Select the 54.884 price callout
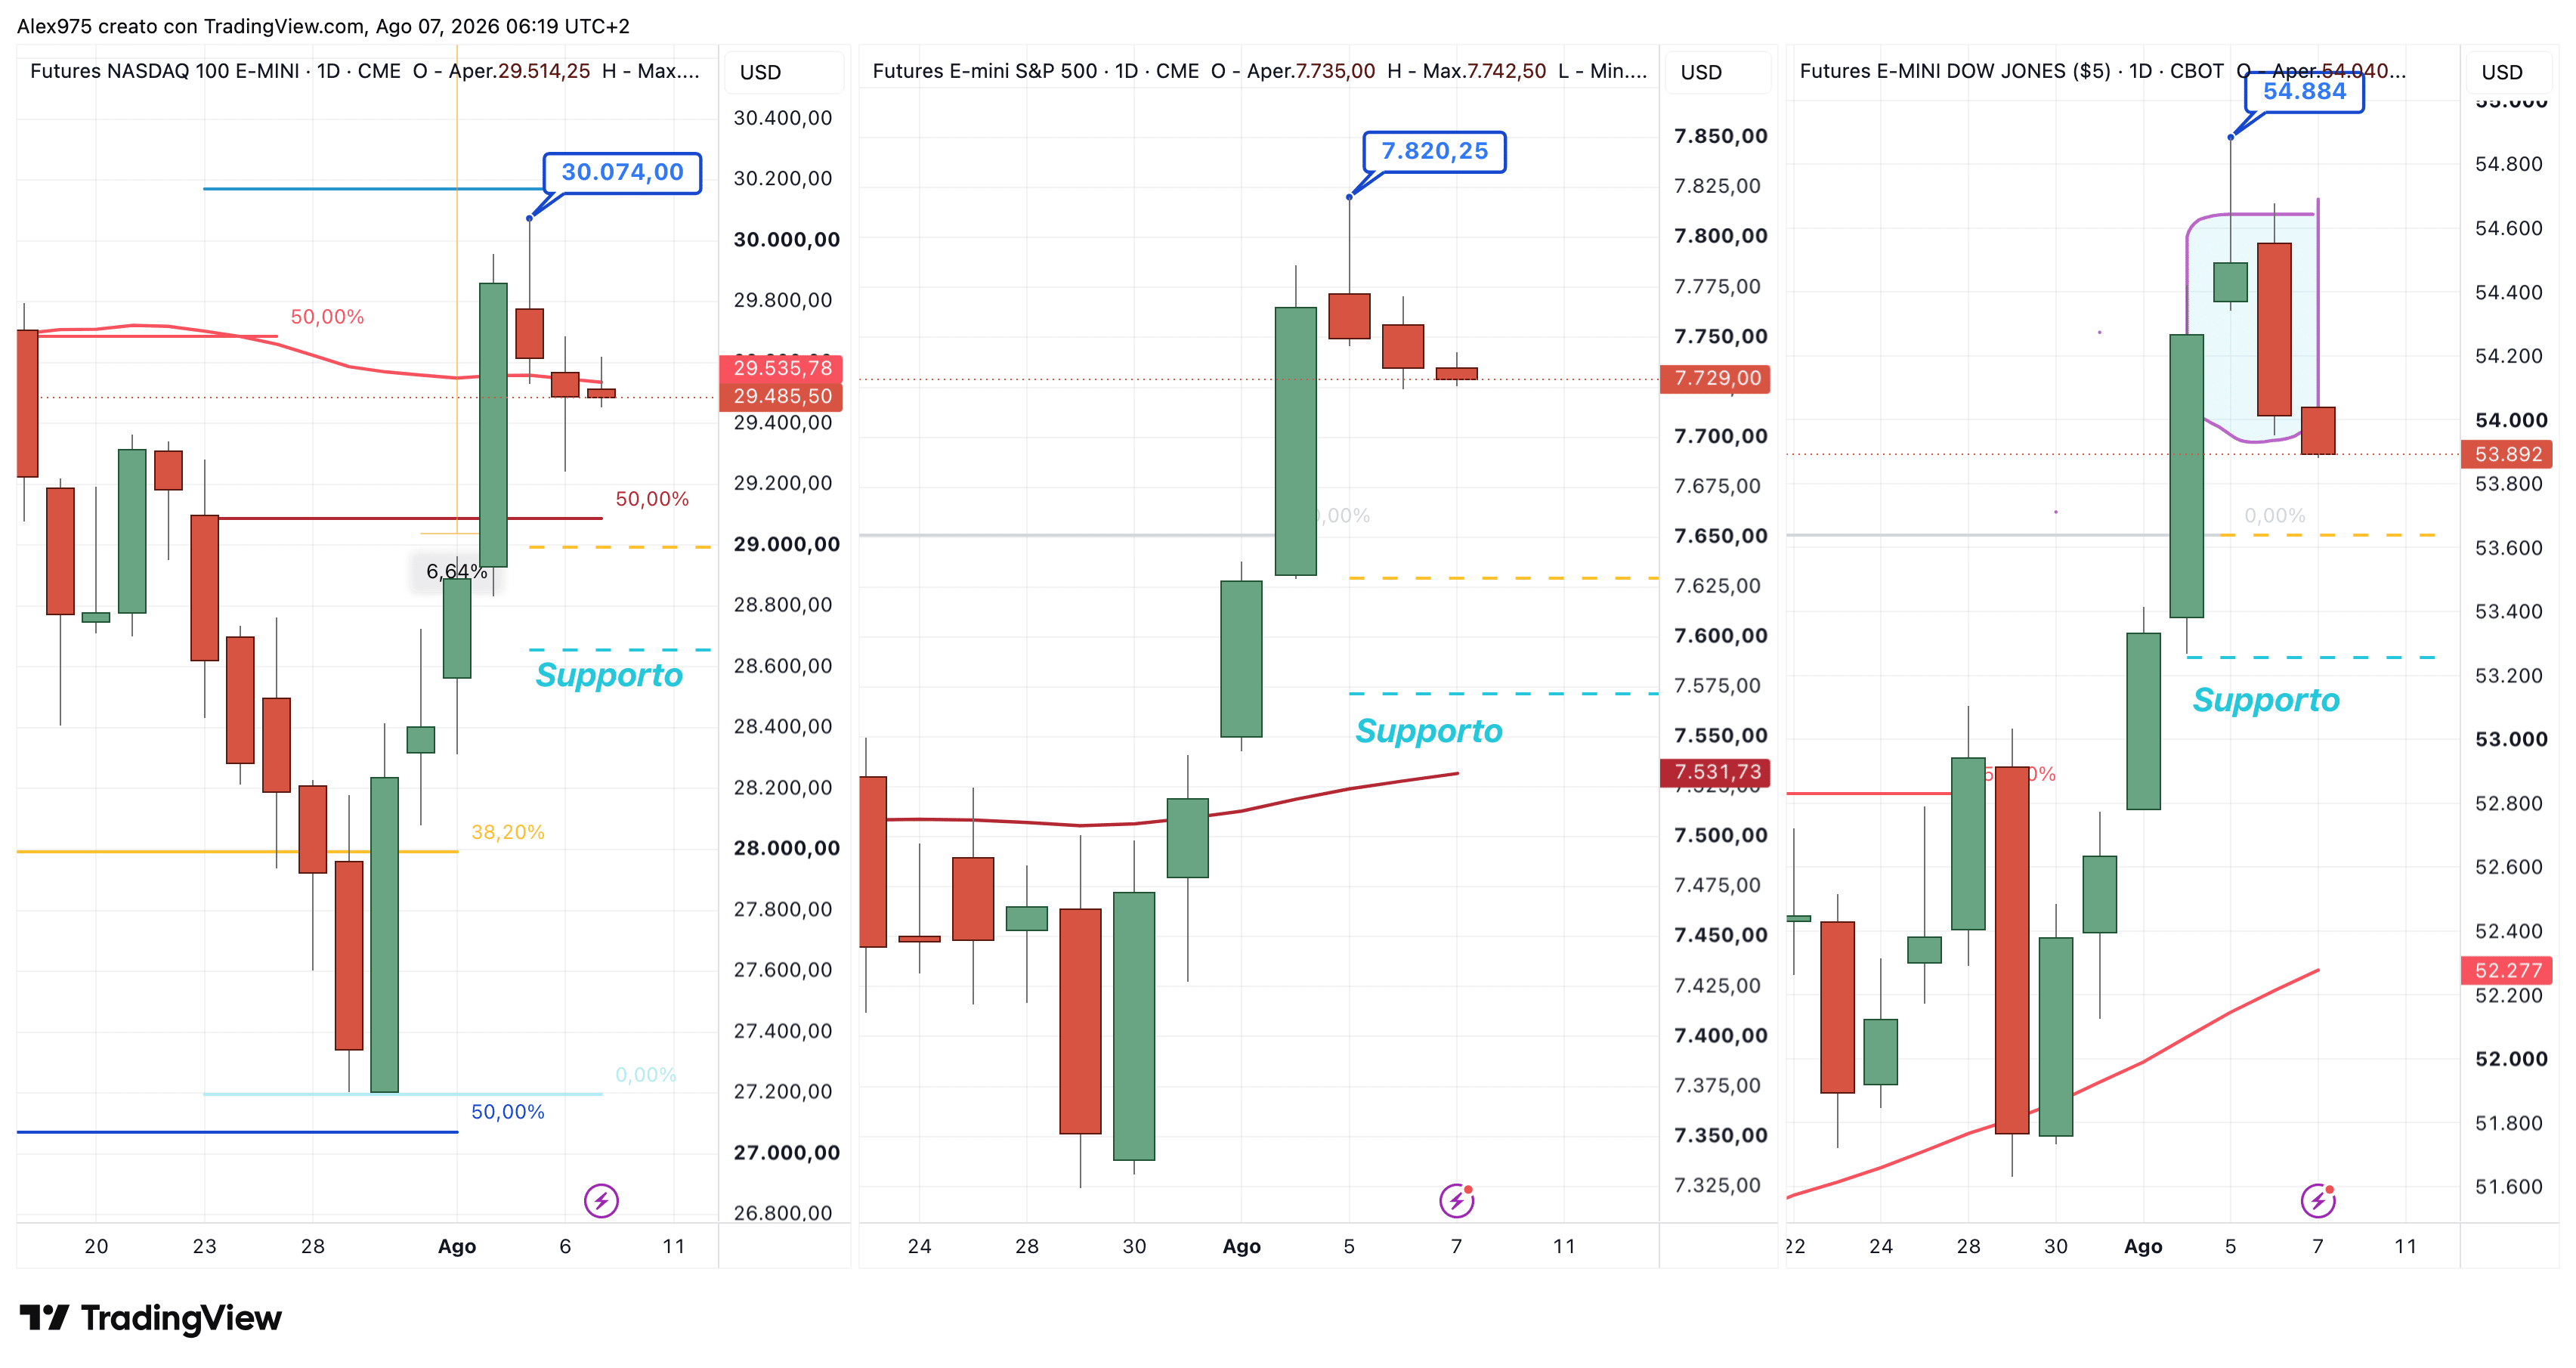 click(2304, 92)
